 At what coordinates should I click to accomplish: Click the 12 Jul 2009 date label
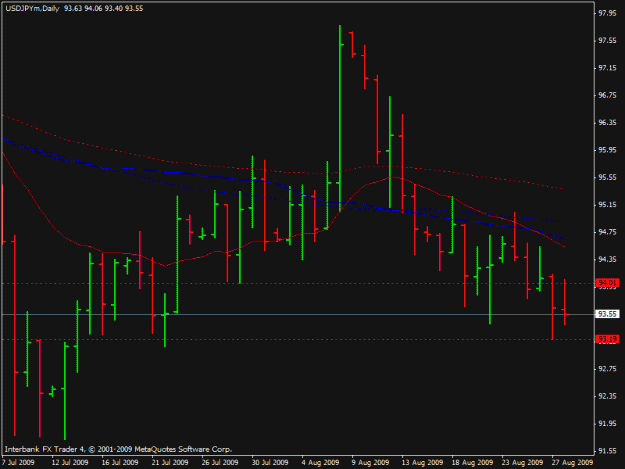coord(70,463)
